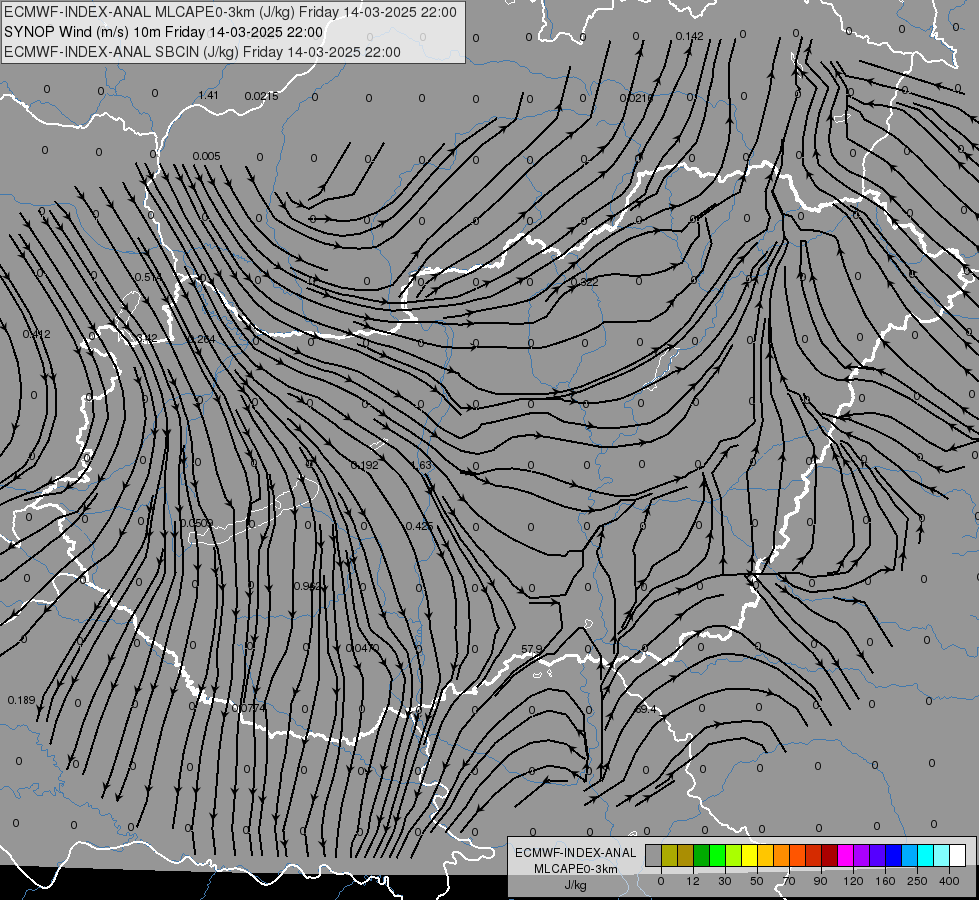Click the 0.322 data value
979x900 pixels.
(x=584, y=282)
